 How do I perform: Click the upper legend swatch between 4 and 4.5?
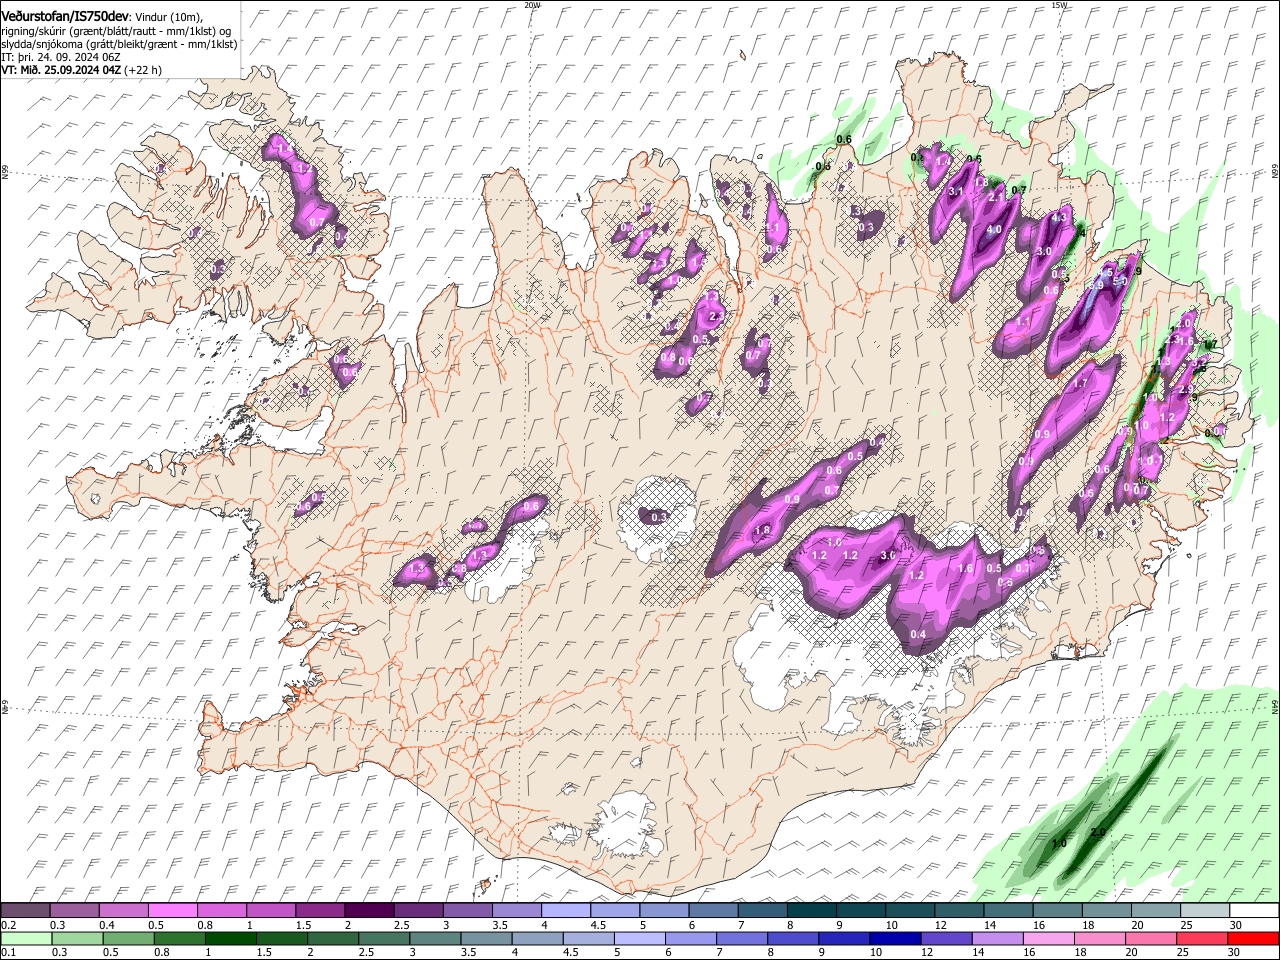566,911
